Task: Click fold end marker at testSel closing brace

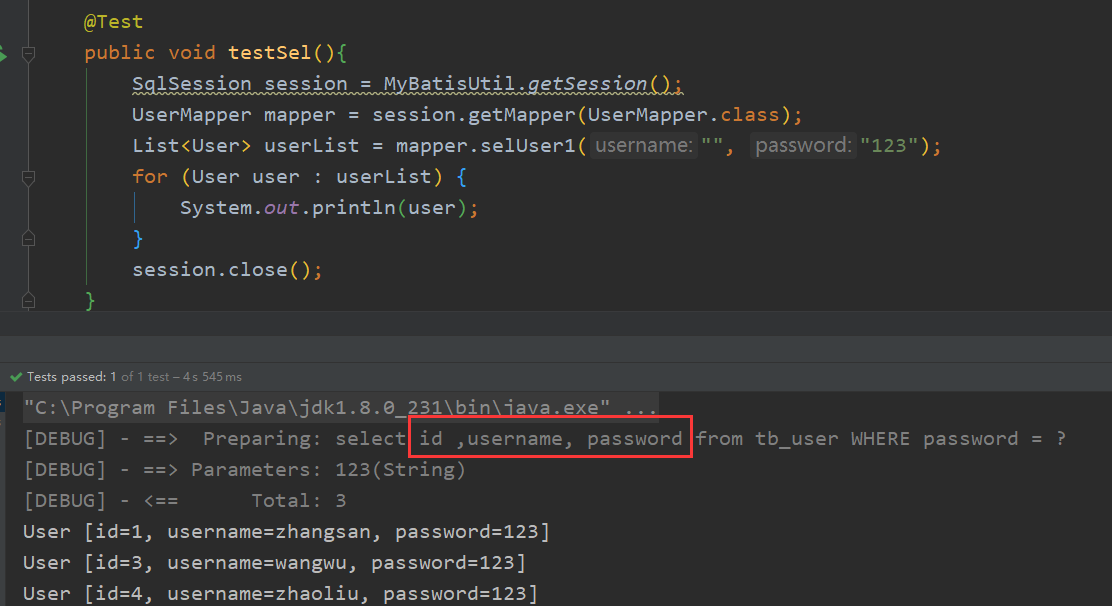Action: (28, 301)
